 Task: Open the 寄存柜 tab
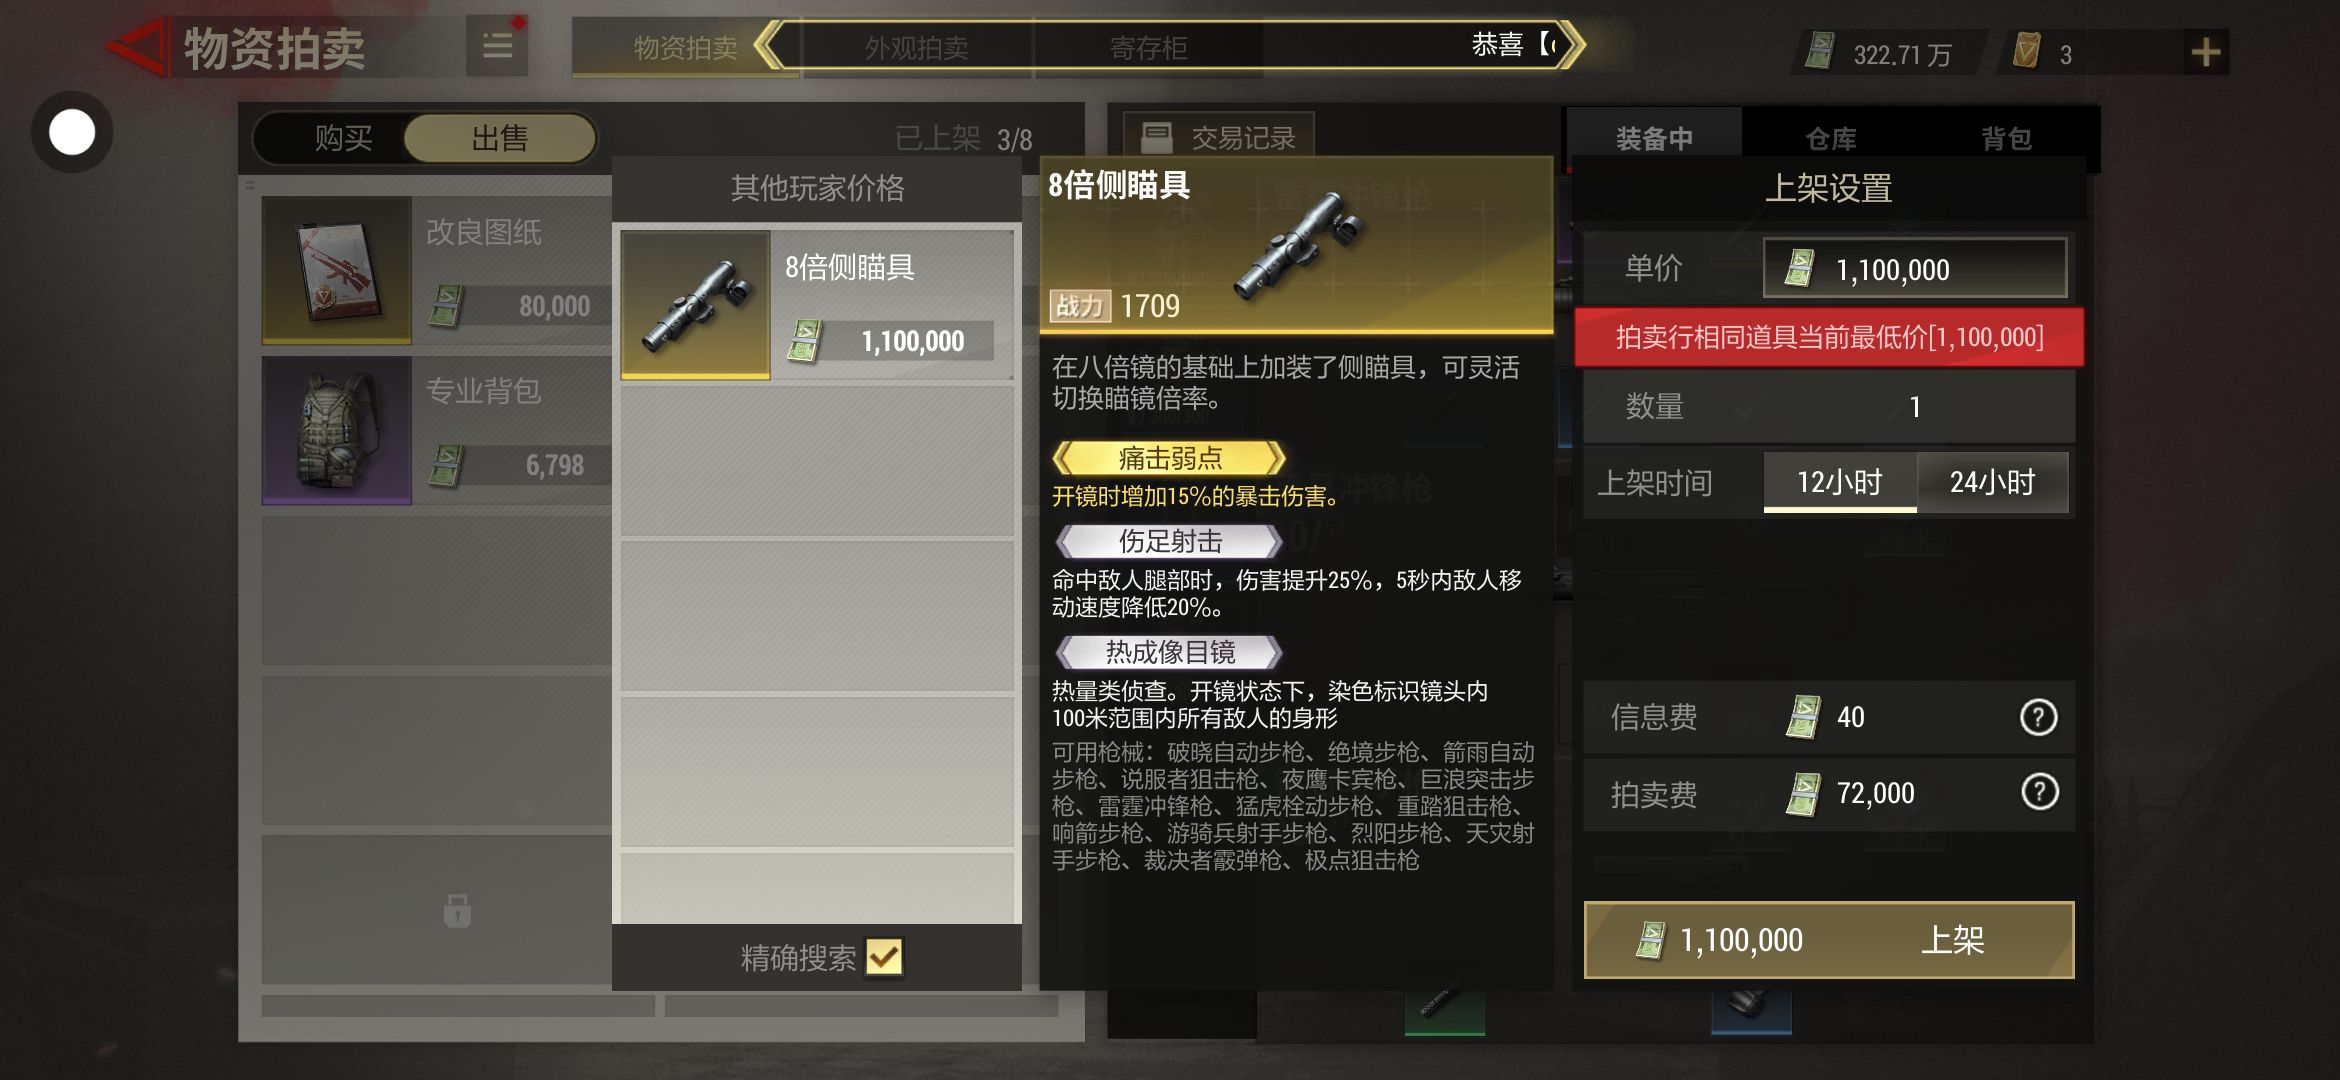[1148, 48]
